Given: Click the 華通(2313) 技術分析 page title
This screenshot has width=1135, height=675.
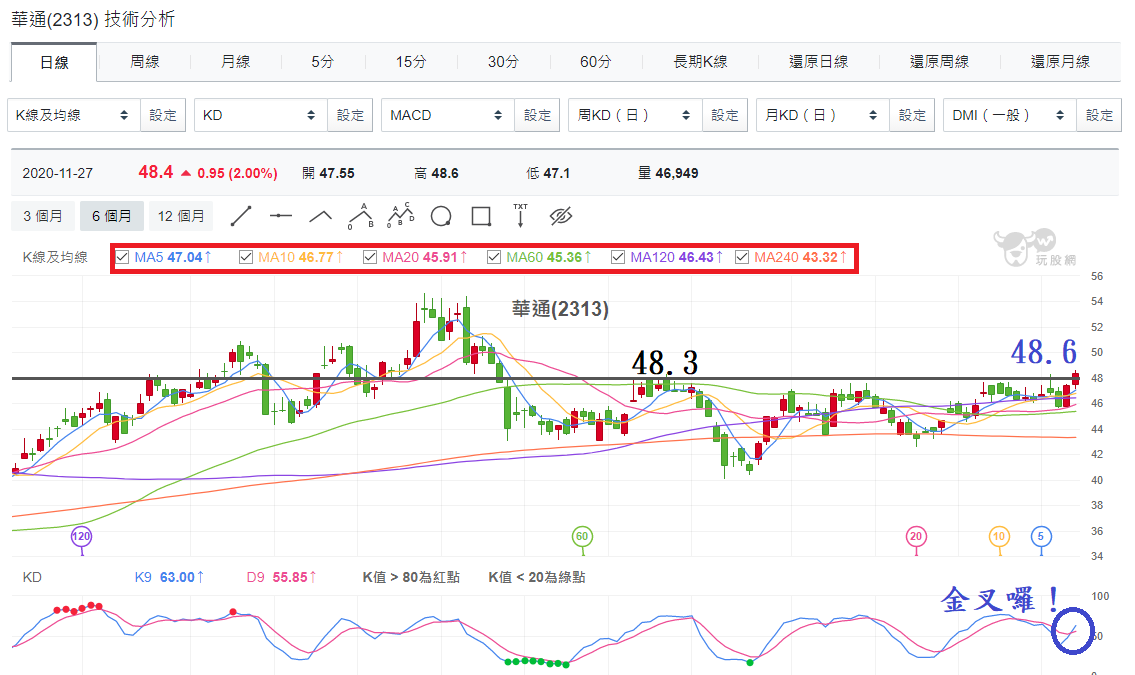Looking at the screenshot, I should point(93,20).
